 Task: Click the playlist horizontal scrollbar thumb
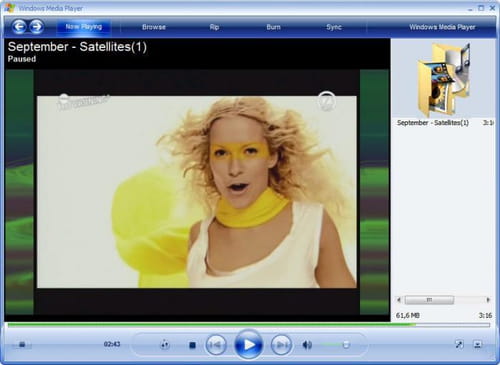429,300
